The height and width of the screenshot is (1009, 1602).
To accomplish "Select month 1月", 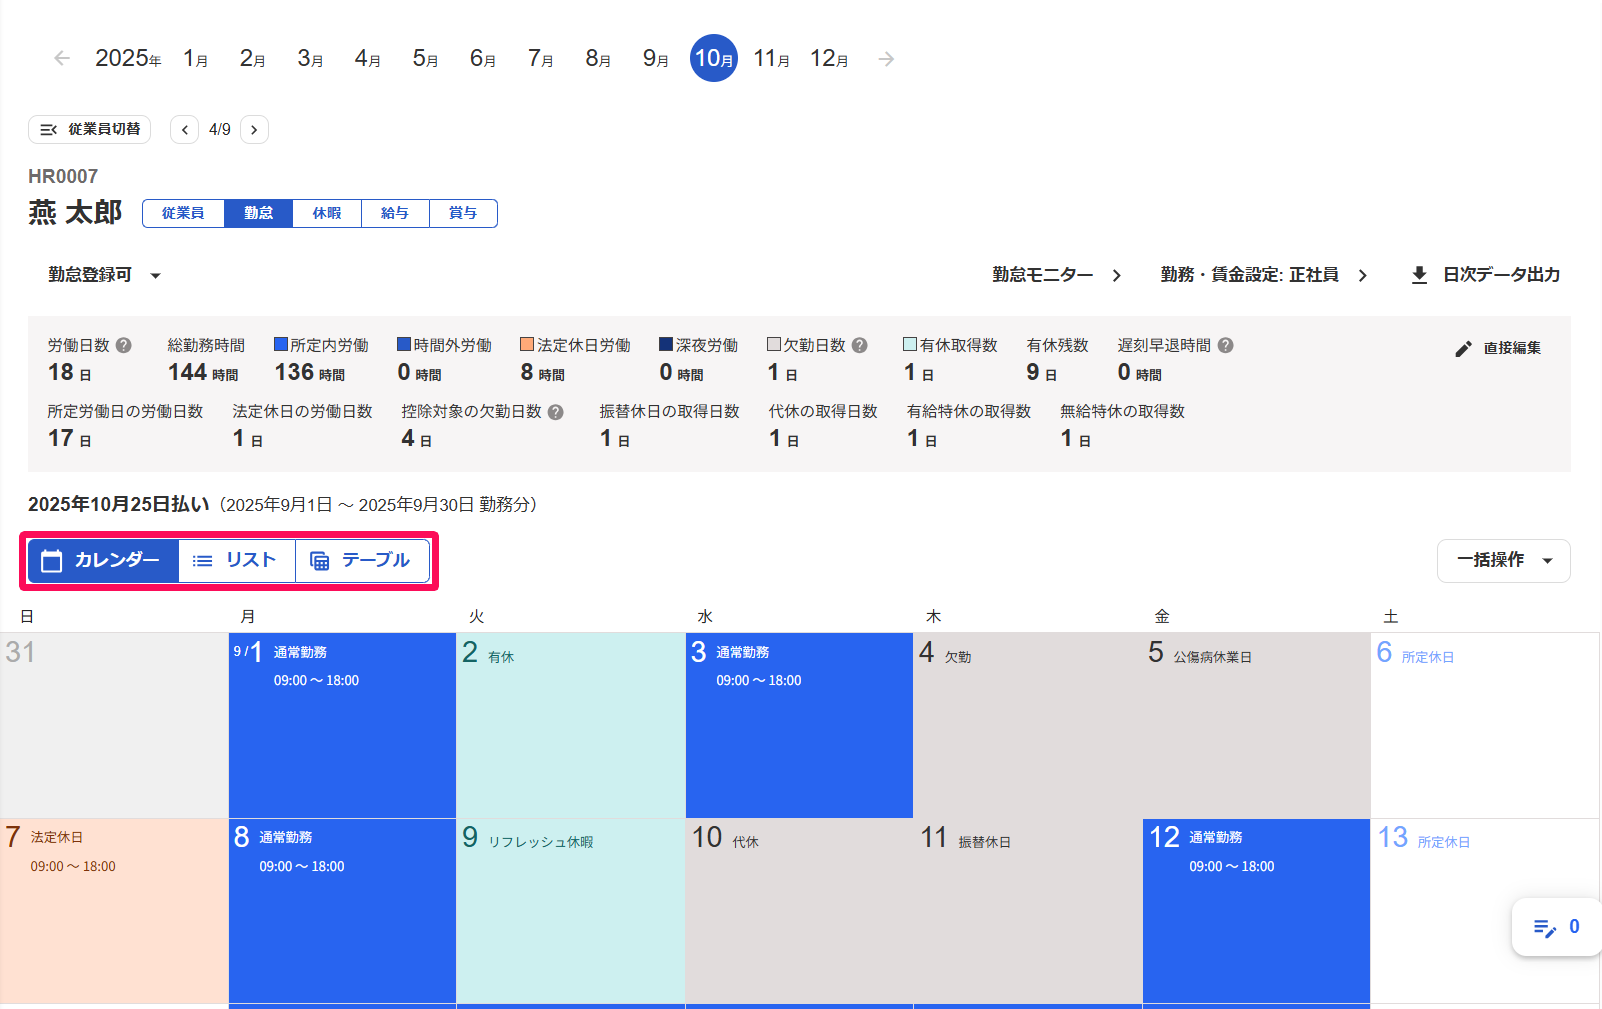I will [196, 59].
